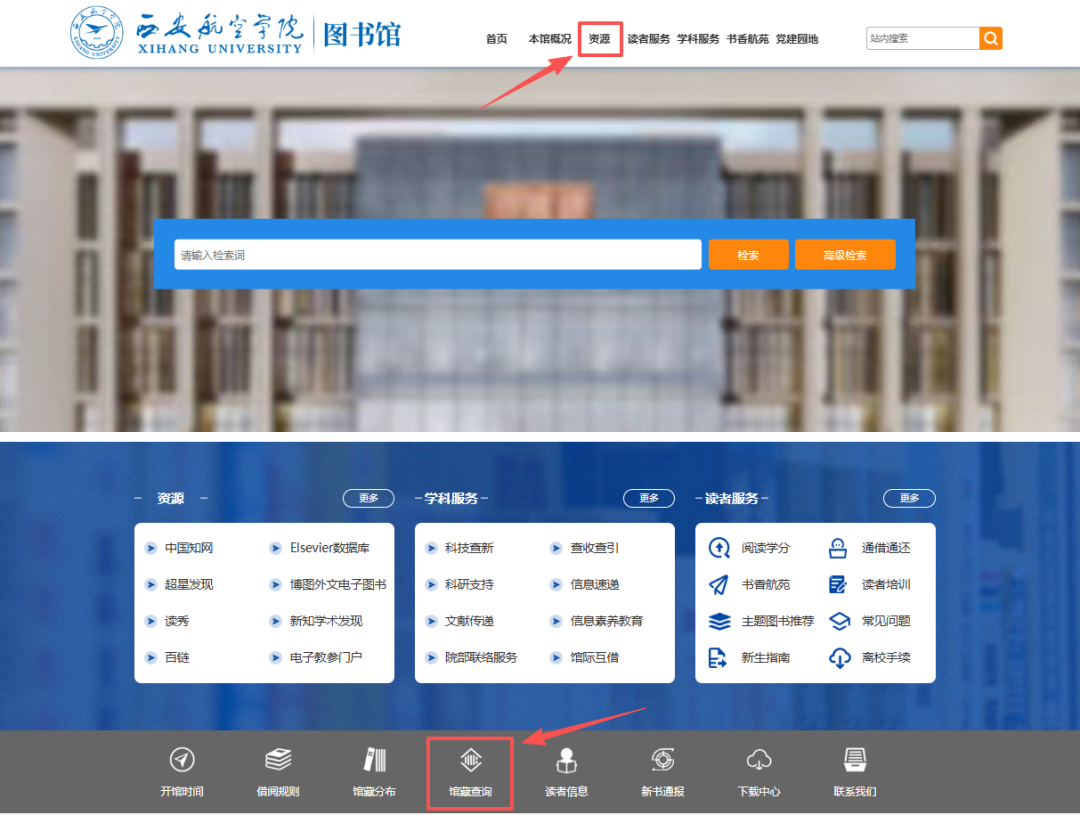Expand 更多 under the 学科服务 section
The height and width of the screenshot is (815, 1080).
point(648,498)
